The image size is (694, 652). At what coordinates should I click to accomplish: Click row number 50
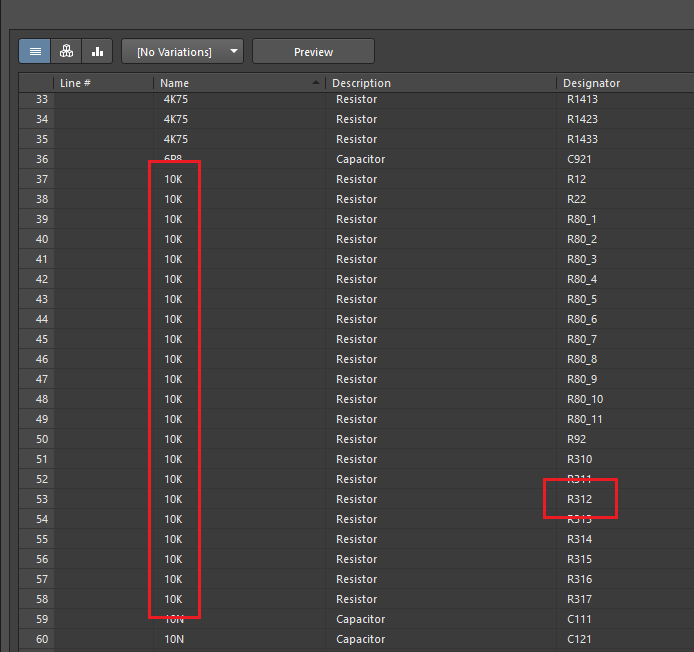[x=42, y=439]
